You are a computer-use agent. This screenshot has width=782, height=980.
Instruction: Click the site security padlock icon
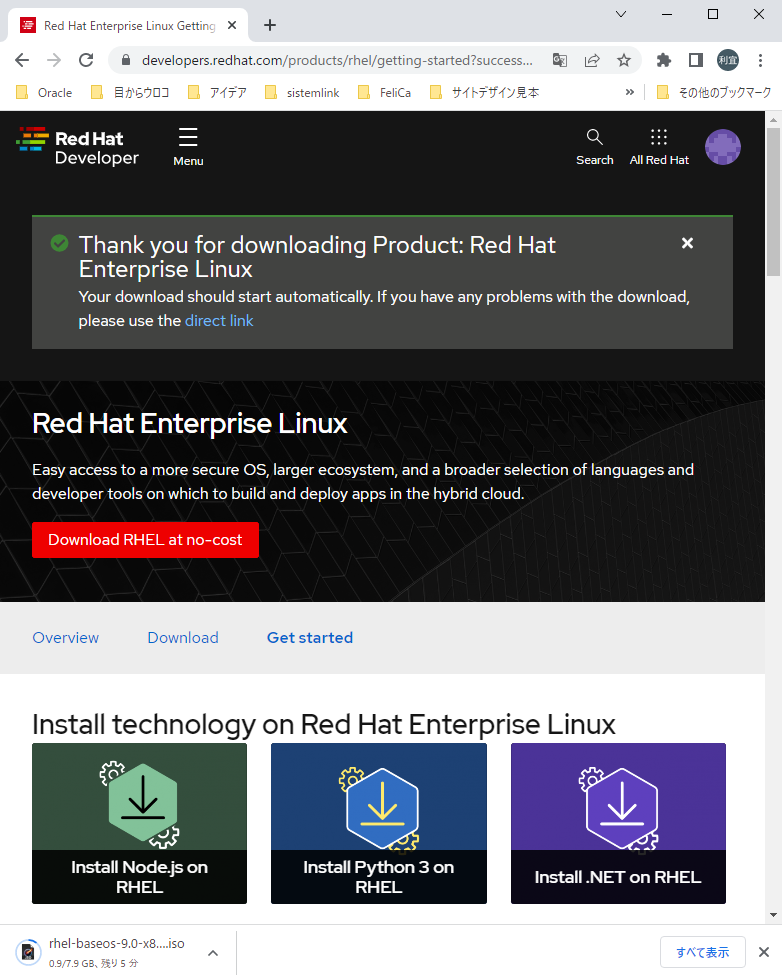pyautogui.click(x=126, y=60)
